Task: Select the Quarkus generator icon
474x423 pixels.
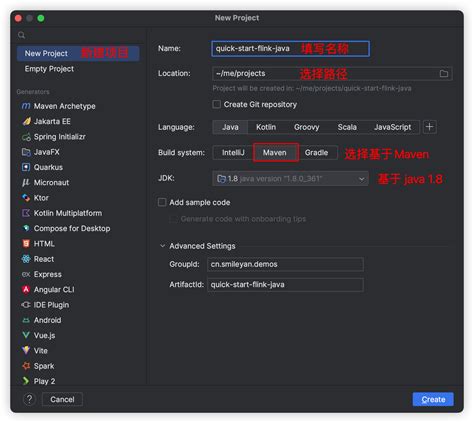Action: (26, 167)
